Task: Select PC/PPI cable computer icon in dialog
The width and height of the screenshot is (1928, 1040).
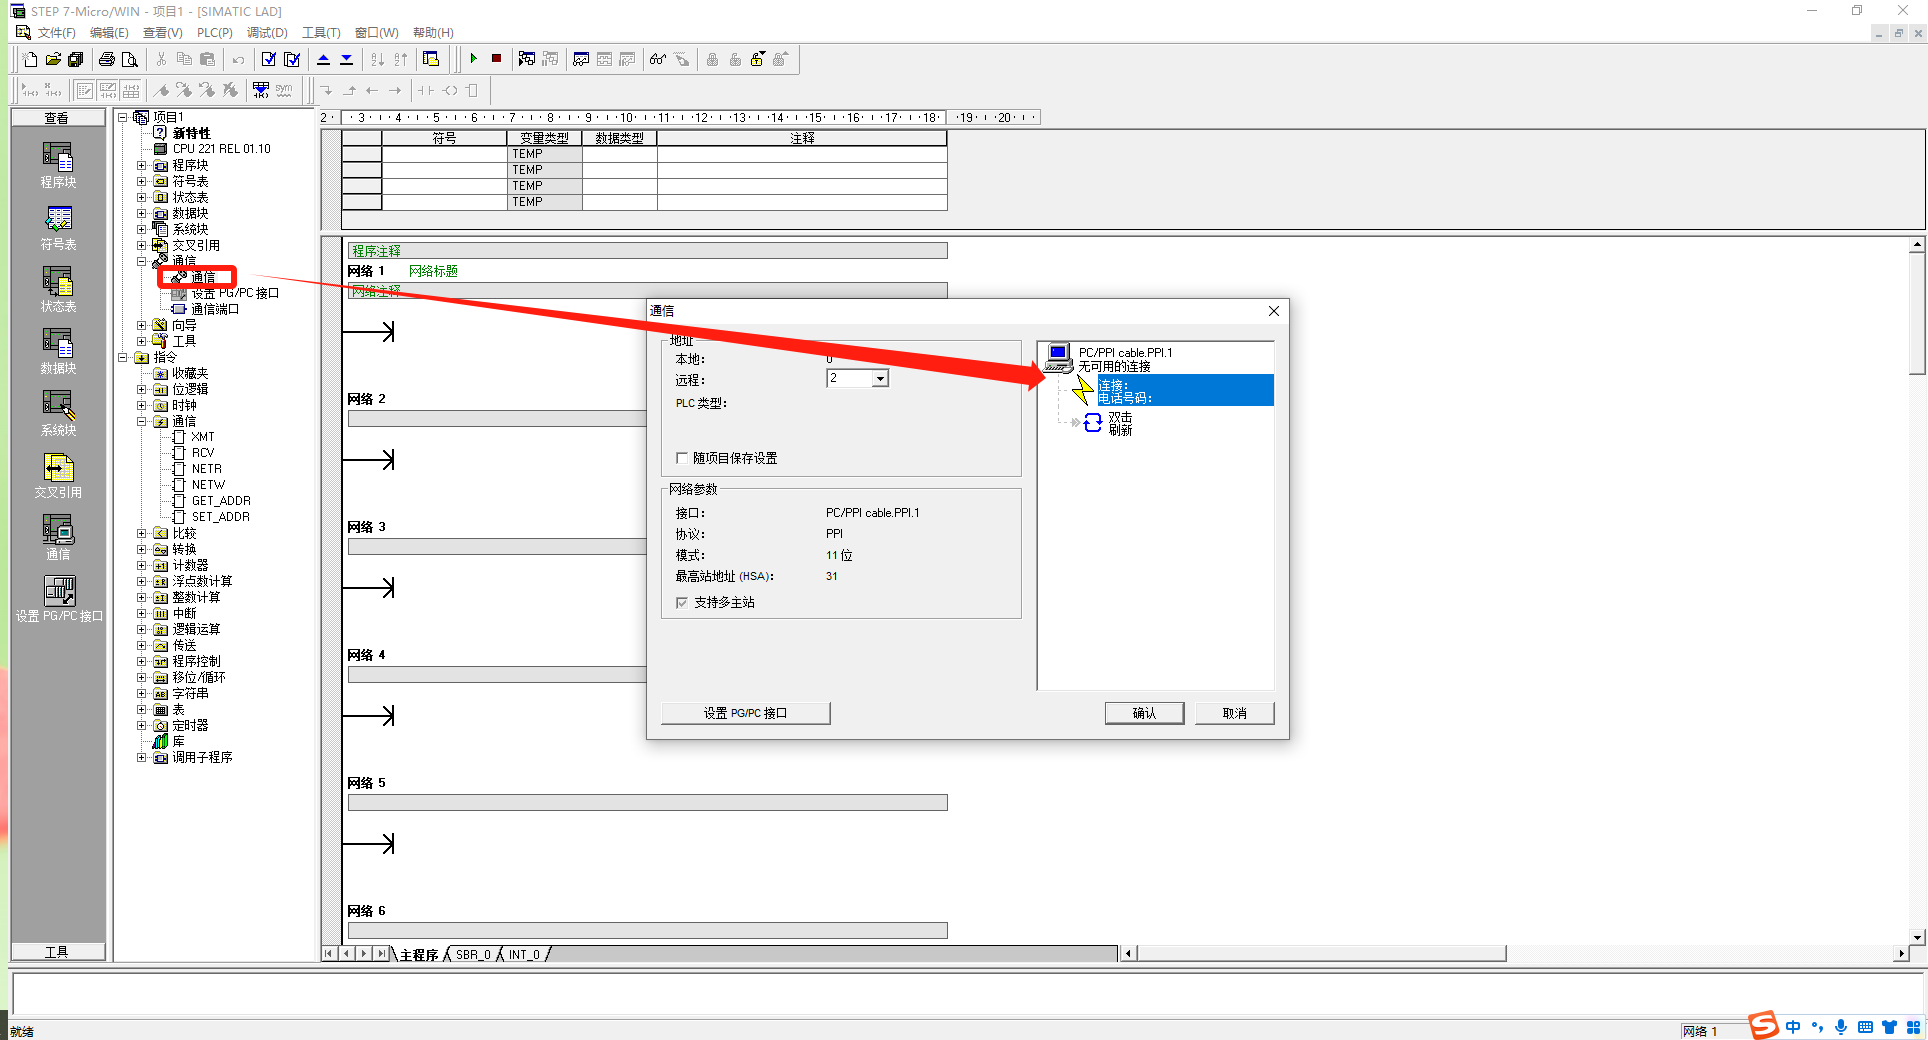Action: coord(1058,358)
